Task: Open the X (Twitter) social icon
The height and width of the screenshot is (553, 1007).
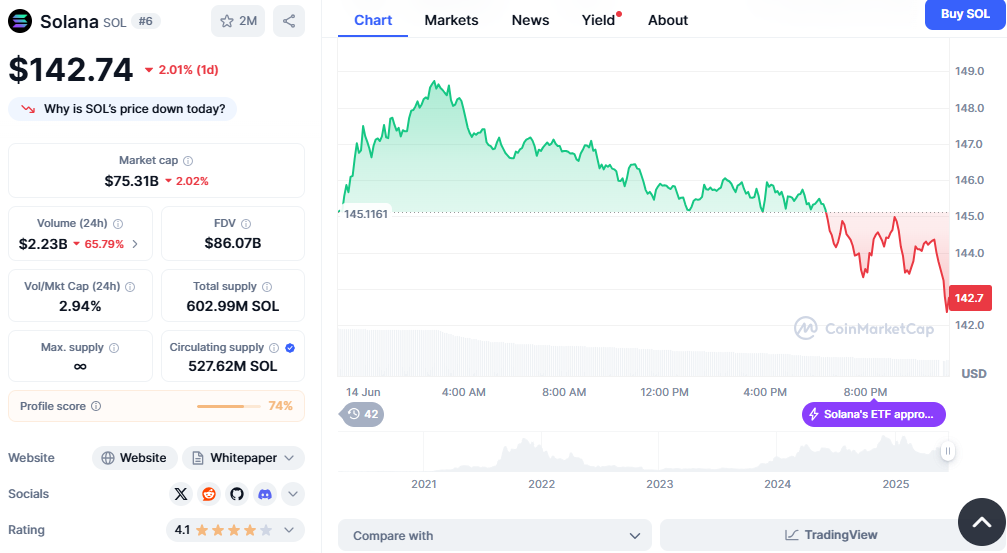Action: pyautogui.click(x=181, y=494)
